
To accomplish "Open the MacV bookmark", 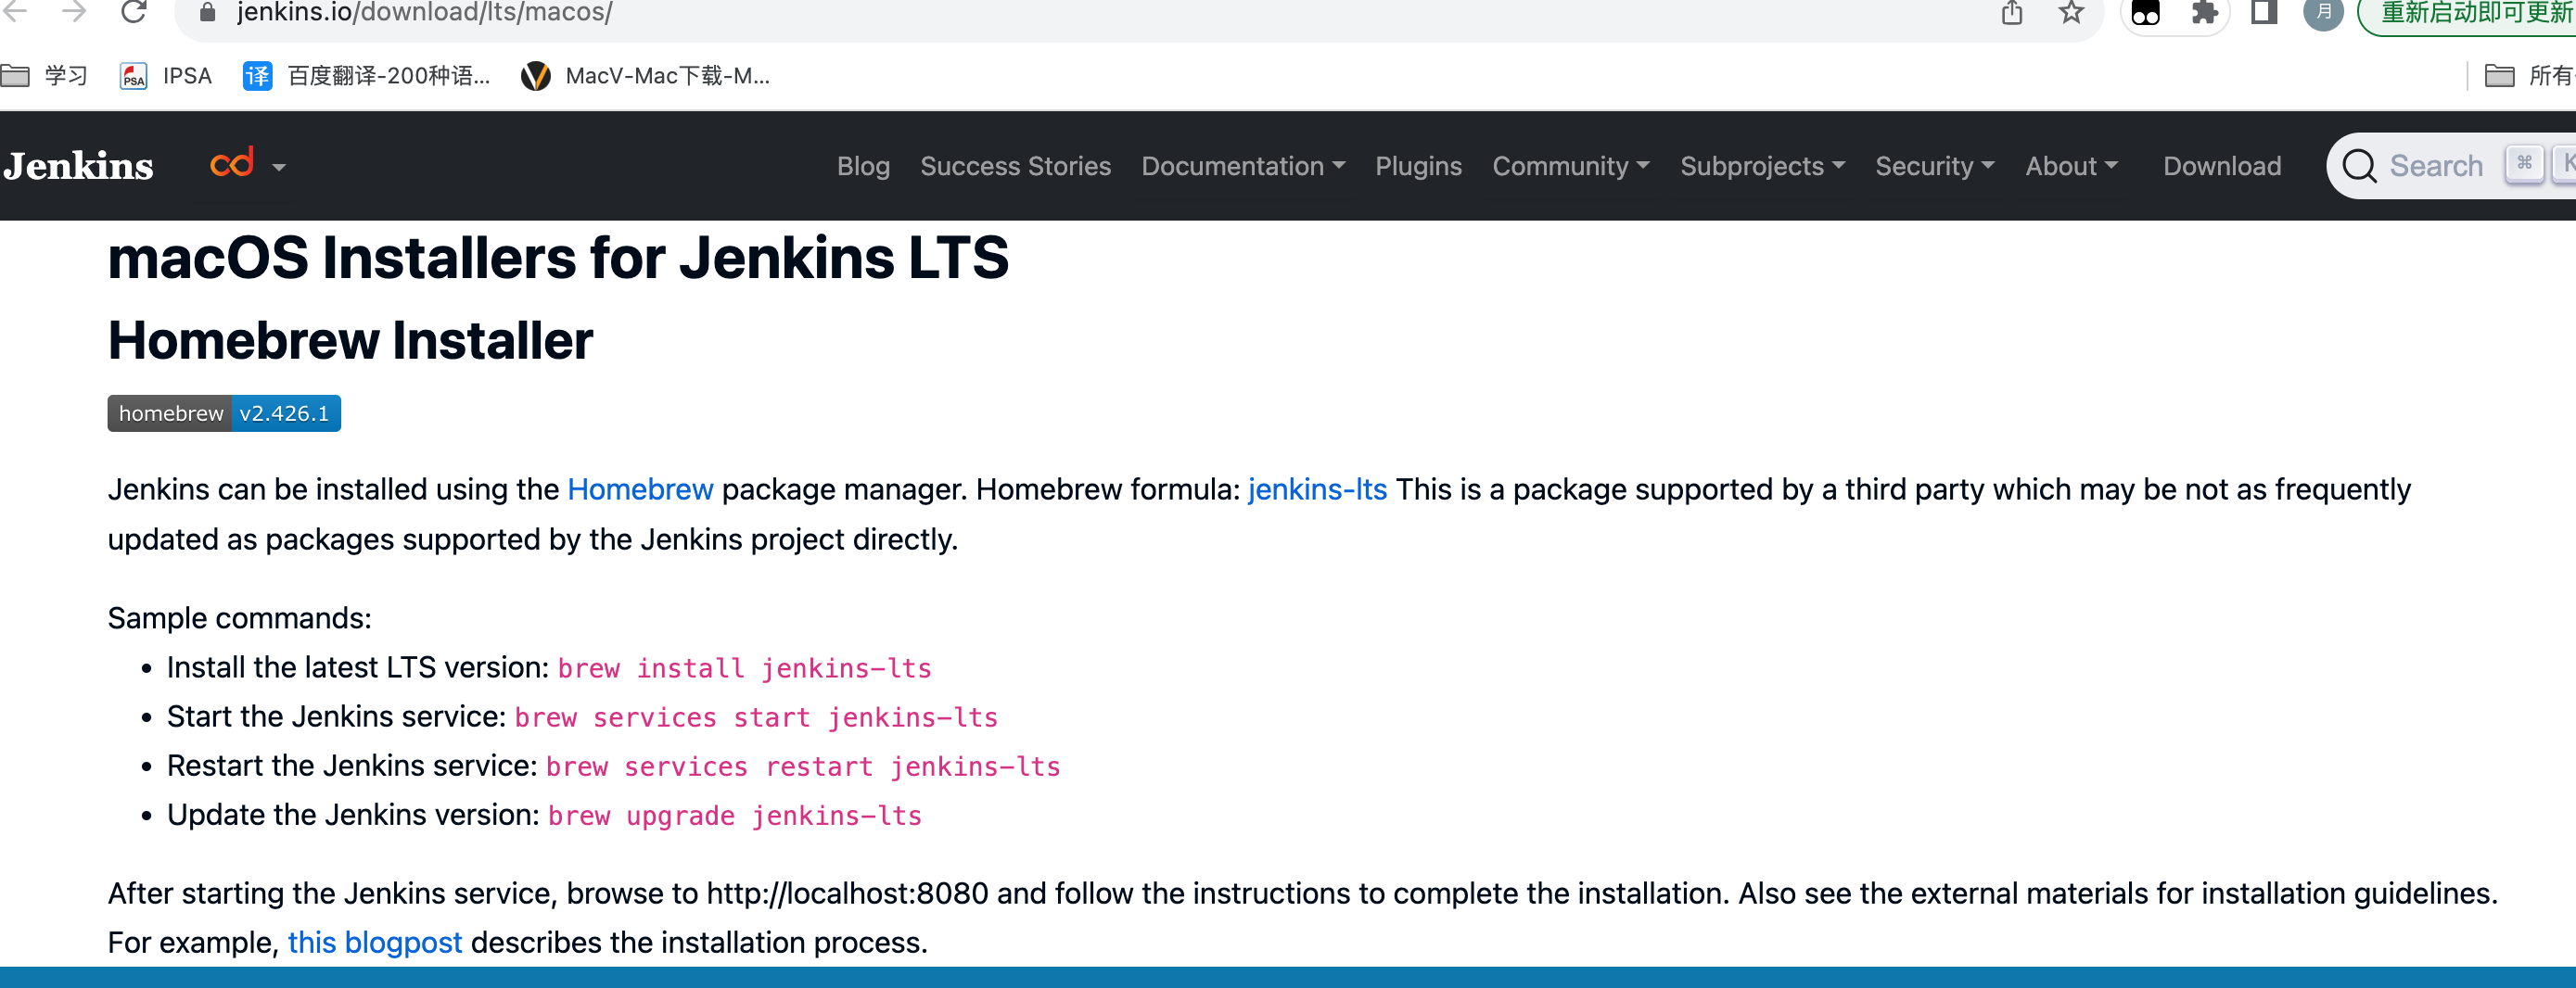I will (645, 76).
